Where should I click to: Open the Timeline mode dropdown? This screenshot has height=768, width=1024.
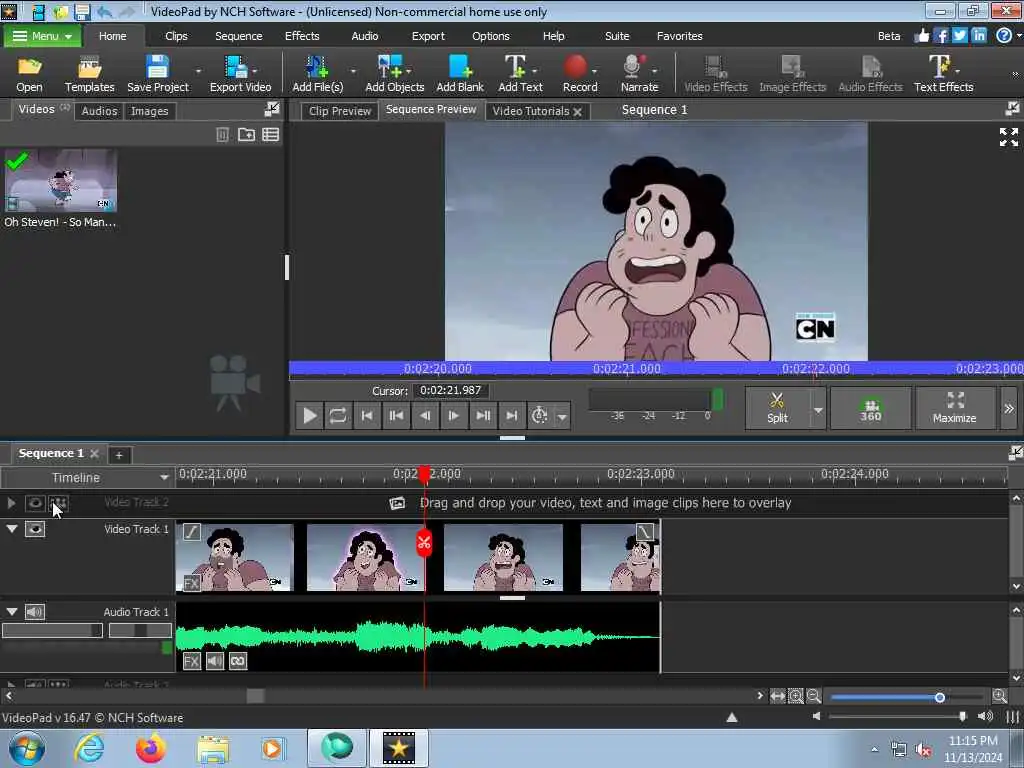(x=164, y=478)
